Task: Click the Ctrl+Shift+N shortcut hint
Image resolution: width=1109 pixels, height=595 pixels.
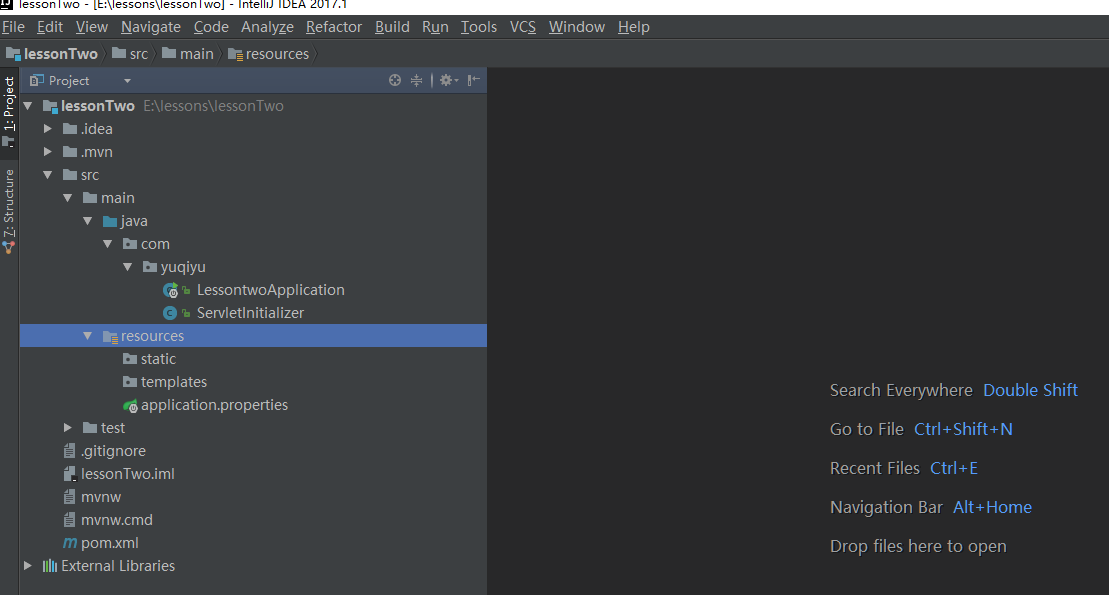Action: click(963, 429)
